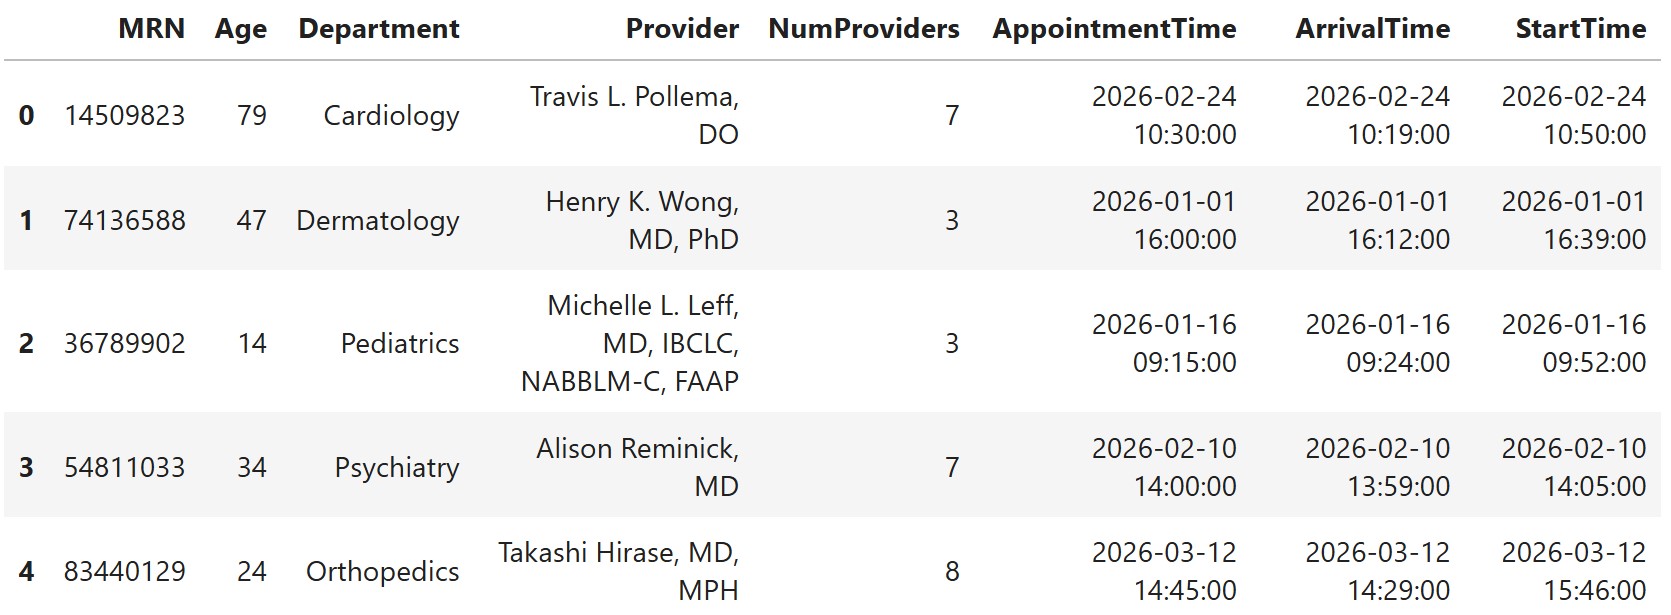Click the Provider column header
Screen dimensions: 1671x615
pos(682,29)
